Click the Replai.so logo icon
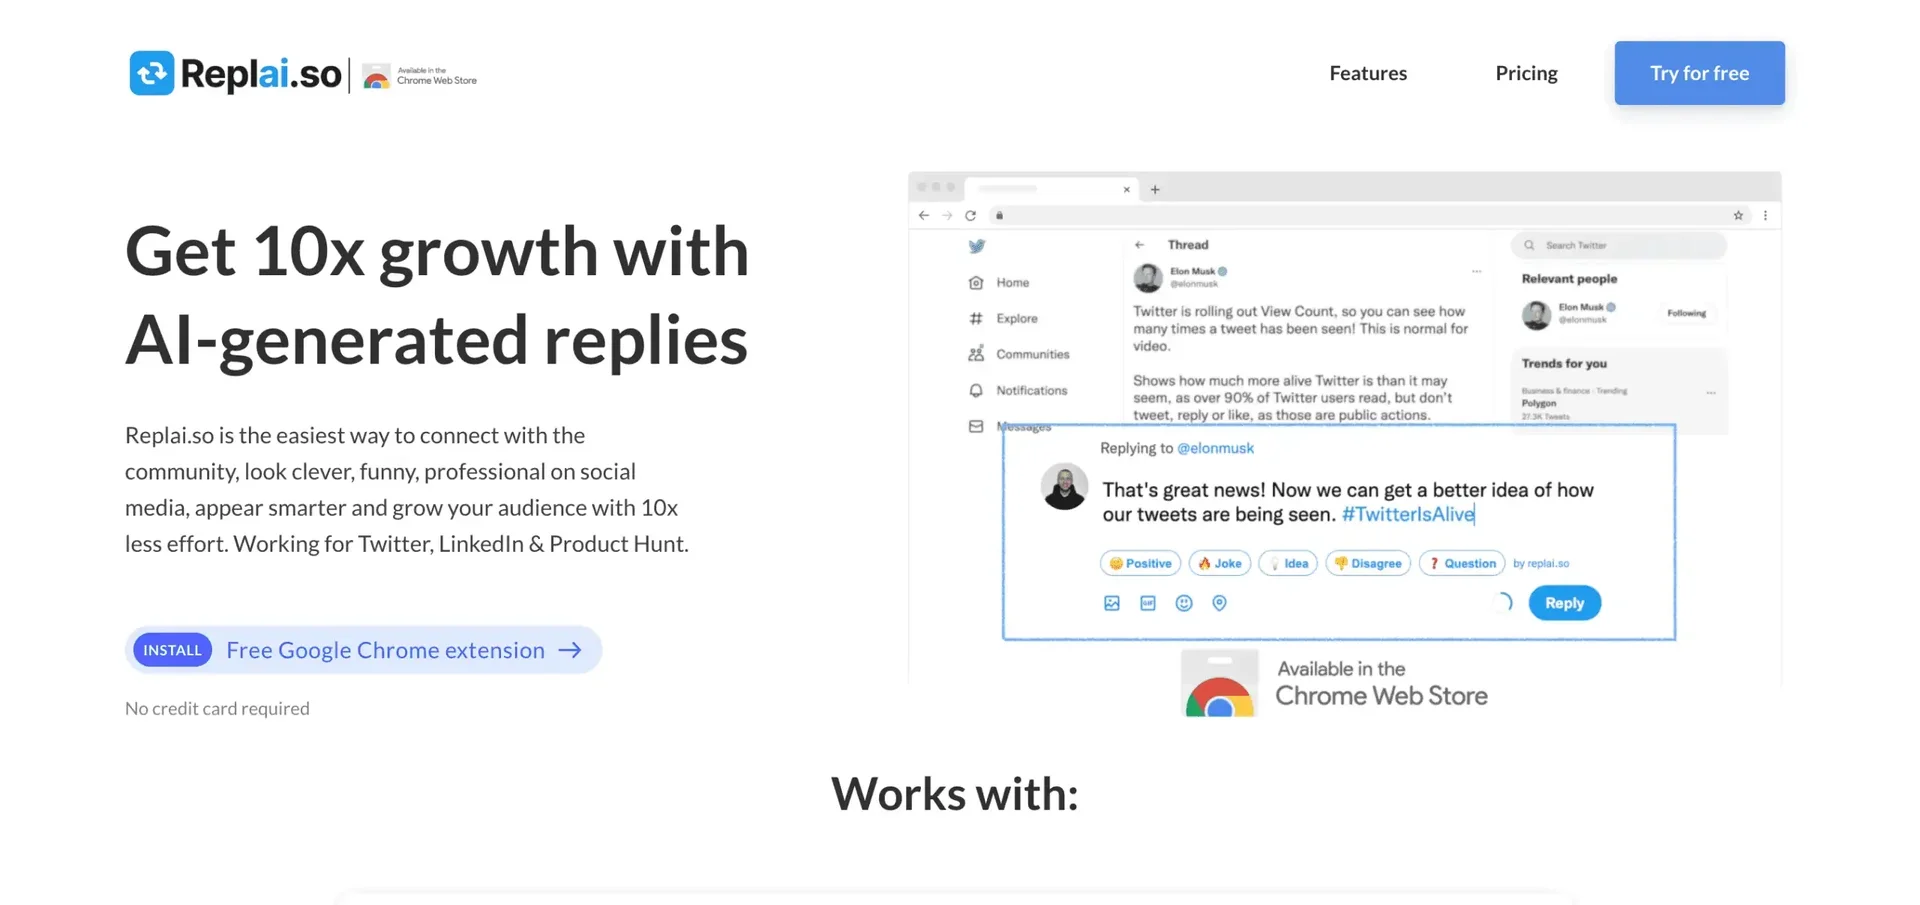 152,73
